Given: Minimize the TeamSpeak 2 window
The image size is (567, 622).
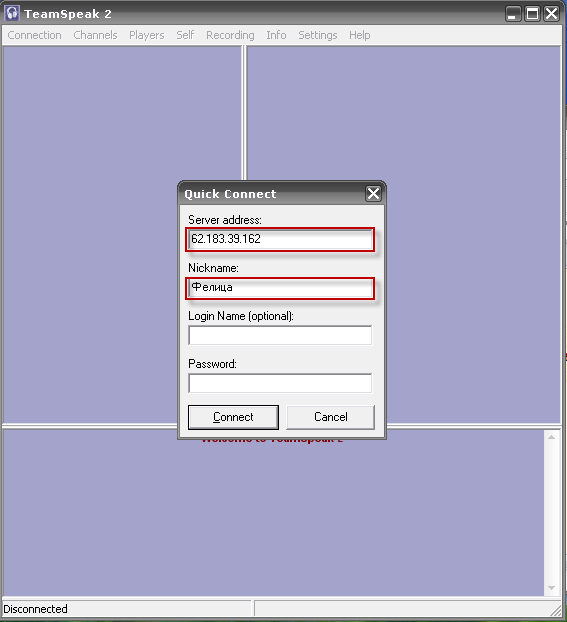Looking at the screenshot, I should point(513,14).
